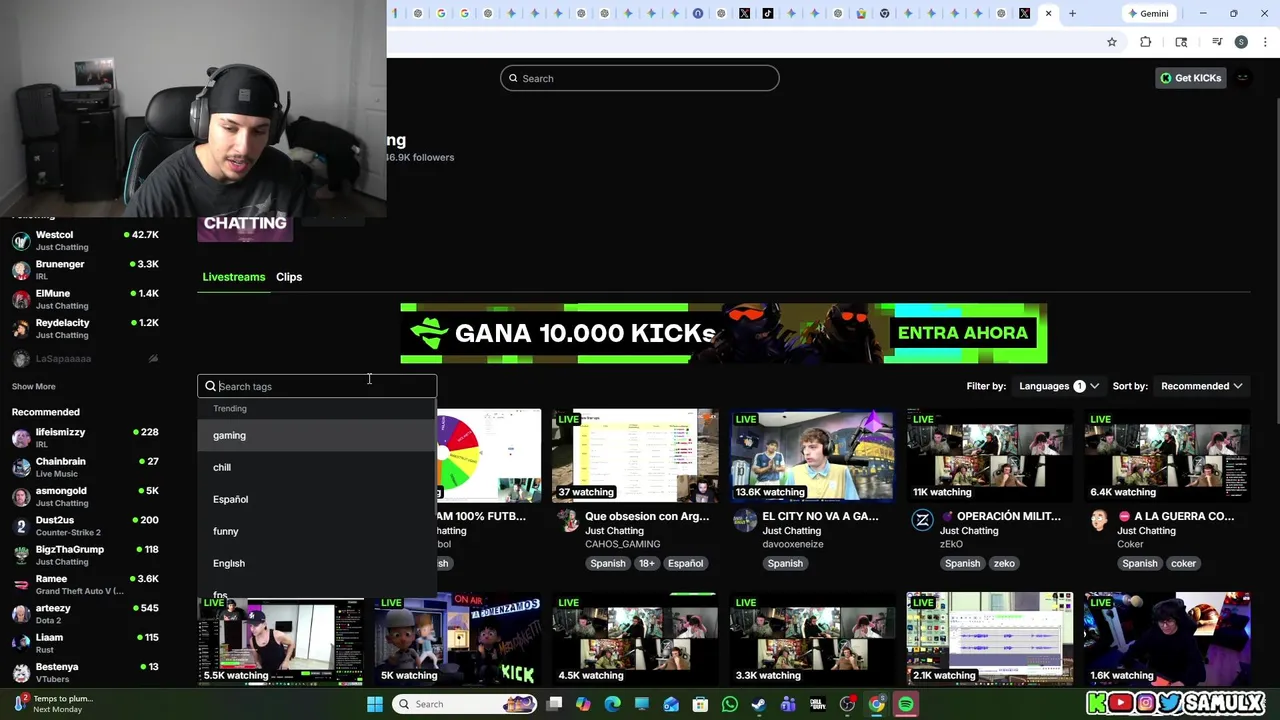Click ENTRA AHORA on the banner
This screenshot has width=1280, height=720.
(x=962, y=333)
